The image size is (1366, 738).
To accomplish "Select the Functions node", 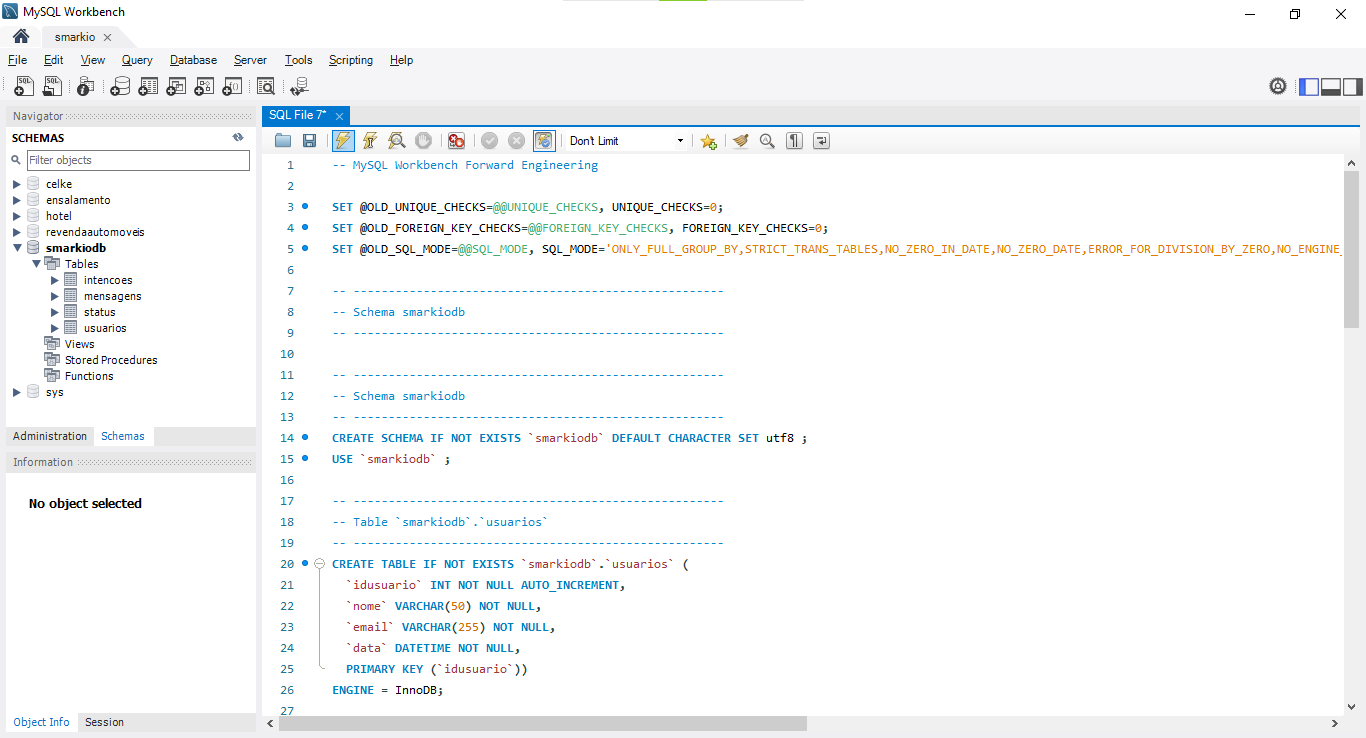I will pyautogui.click(x=89, y=376).
